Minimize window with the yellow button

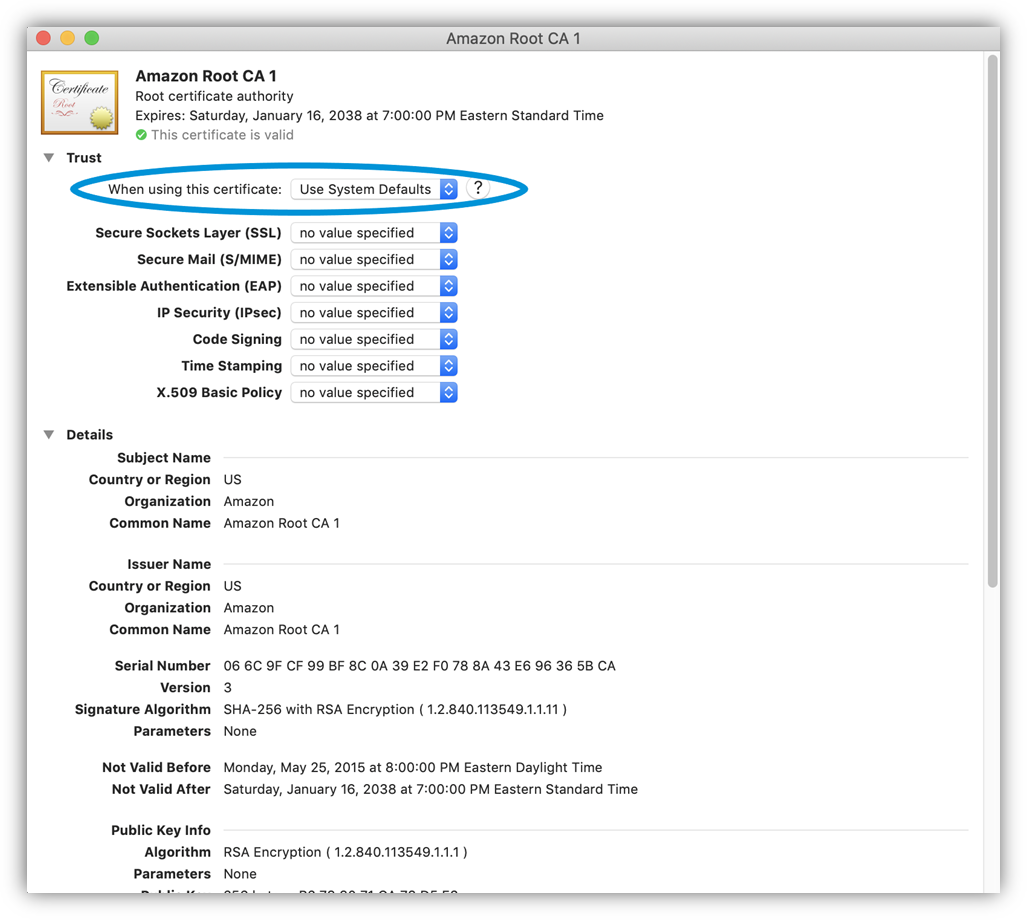(67, 38)
